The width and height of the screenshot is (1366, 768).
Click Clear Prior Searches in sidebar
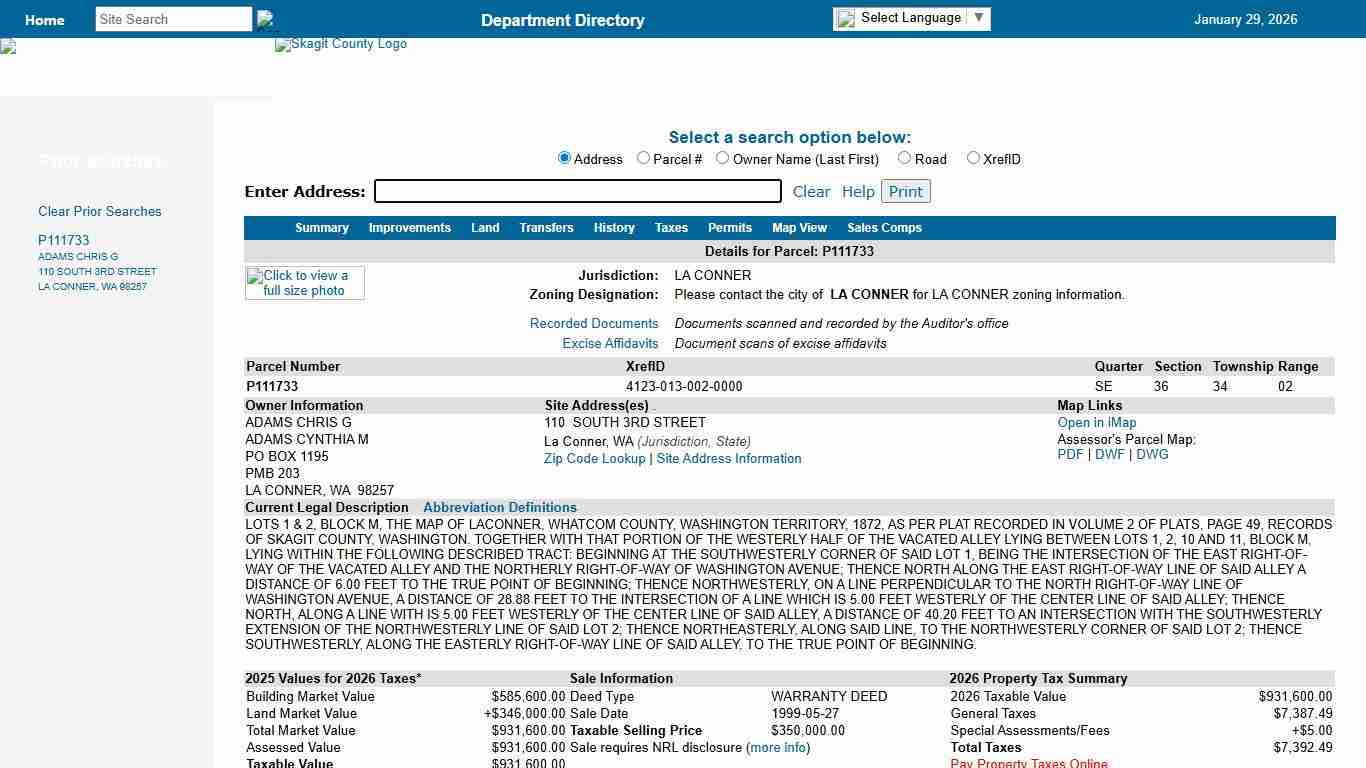pos(99,212)
